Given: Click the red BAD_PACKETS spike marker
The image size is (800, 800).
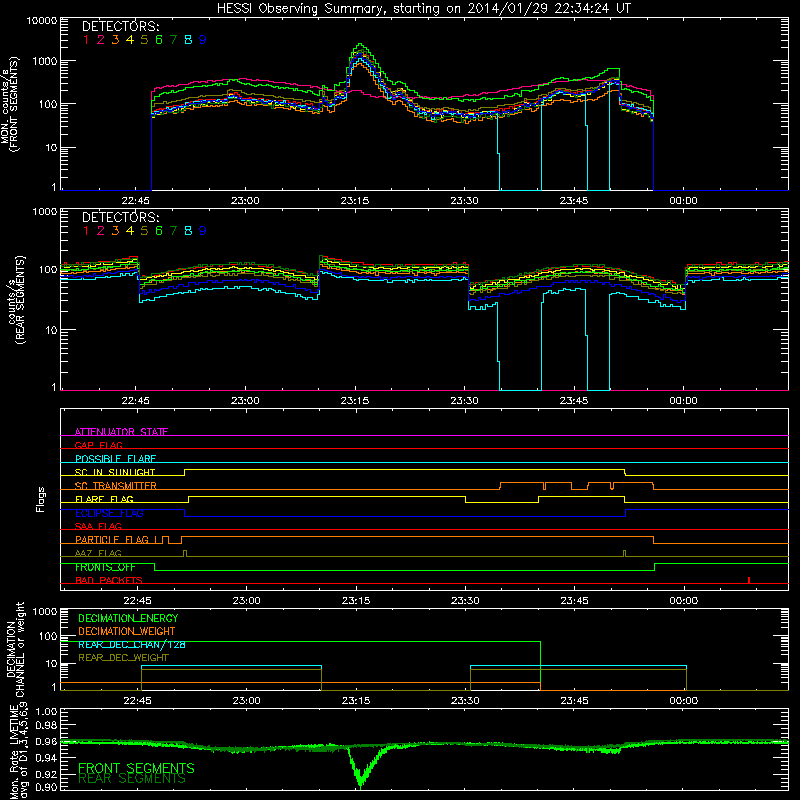Looking at the screenshot, I should tap(748, 580).
